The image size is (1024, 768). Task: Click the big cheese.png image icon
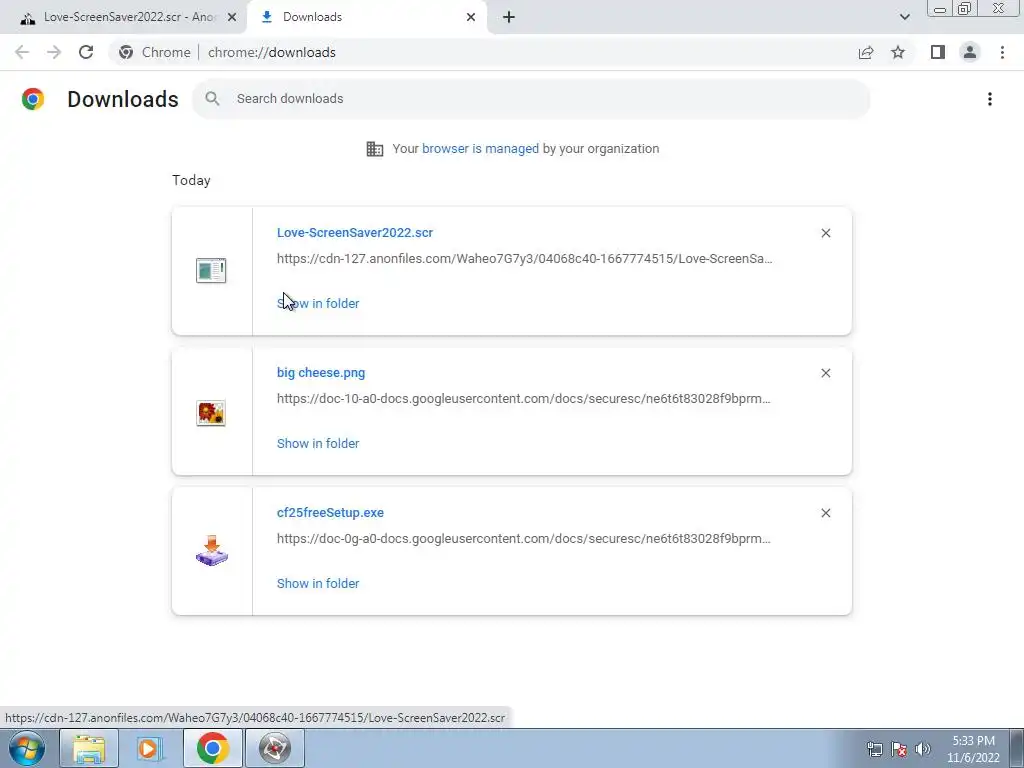[211, 413]
